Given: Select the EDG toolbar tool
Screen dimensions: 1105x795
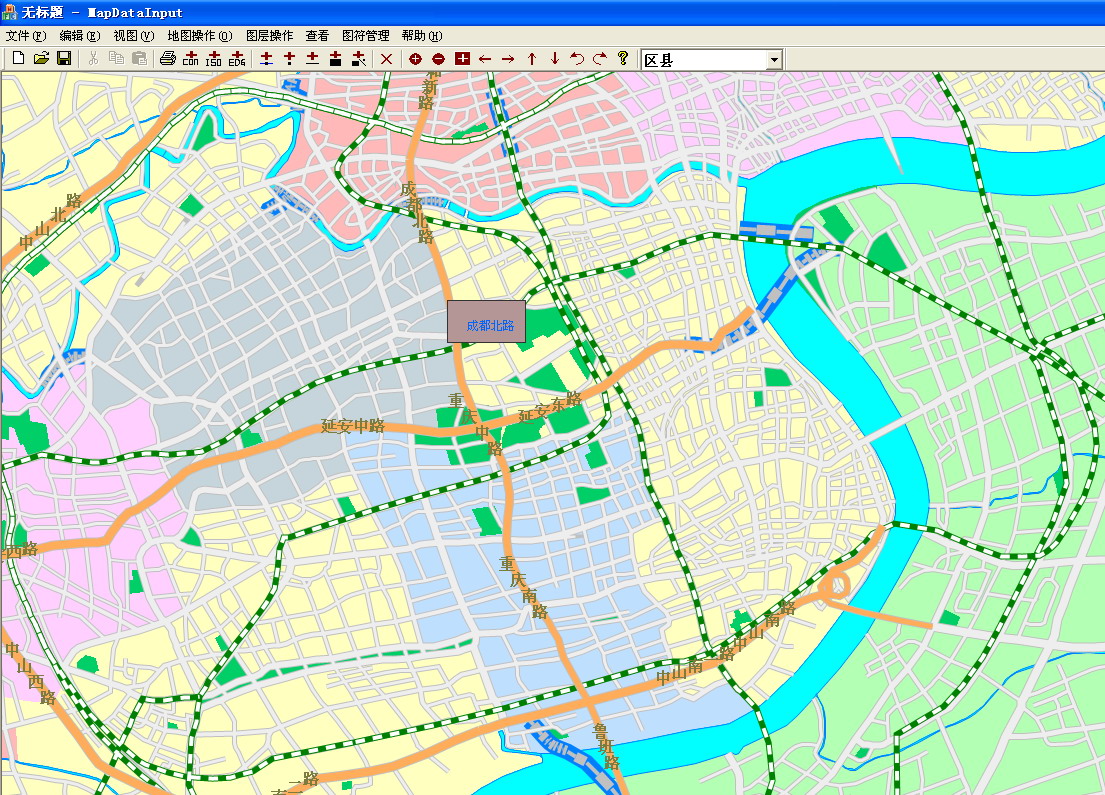Looking at the screenshot, I should click(237, 58).
